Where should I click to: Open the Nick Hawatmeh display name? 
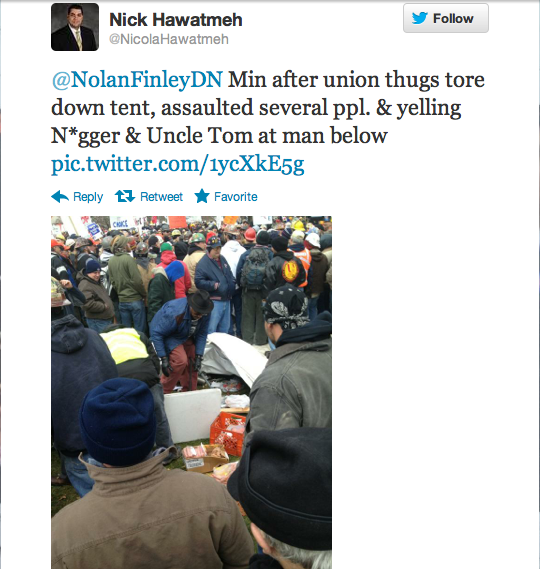pos(176,20)
